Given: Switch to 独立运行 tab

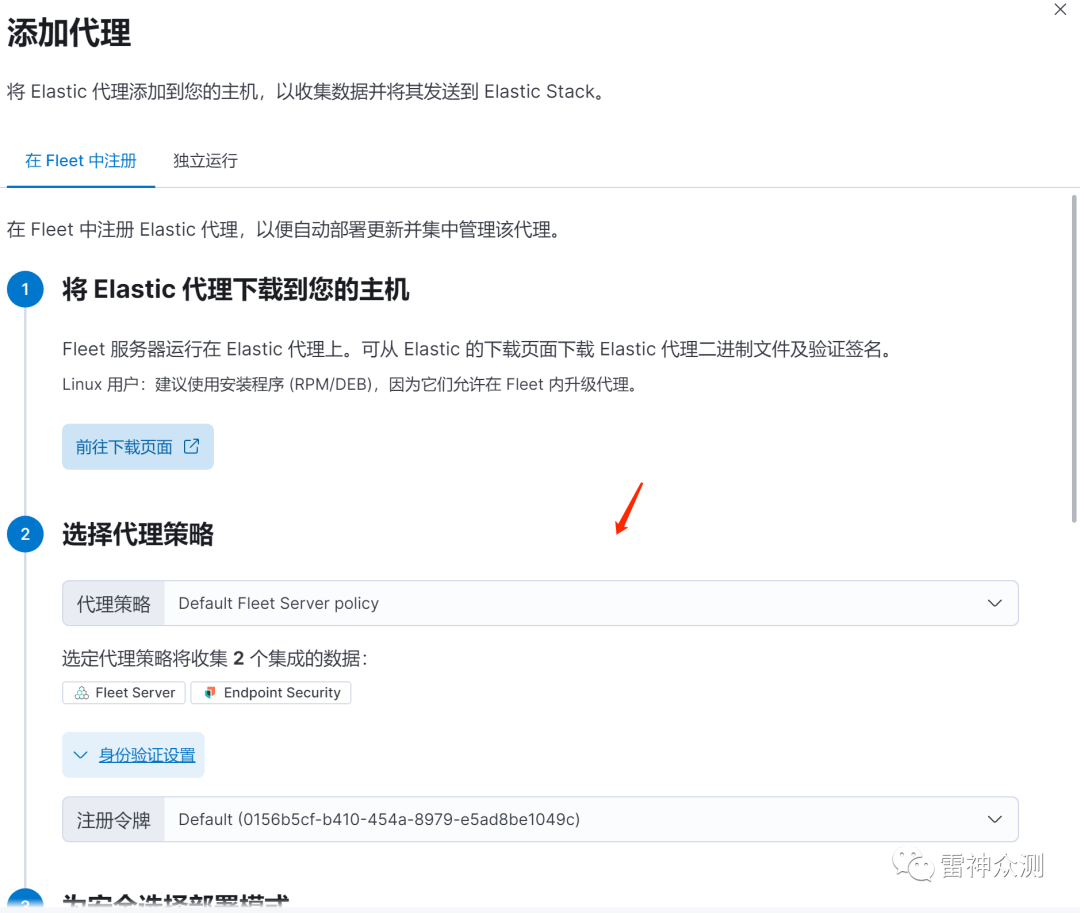Looking at the screenshot, I should tap(205, 160).
